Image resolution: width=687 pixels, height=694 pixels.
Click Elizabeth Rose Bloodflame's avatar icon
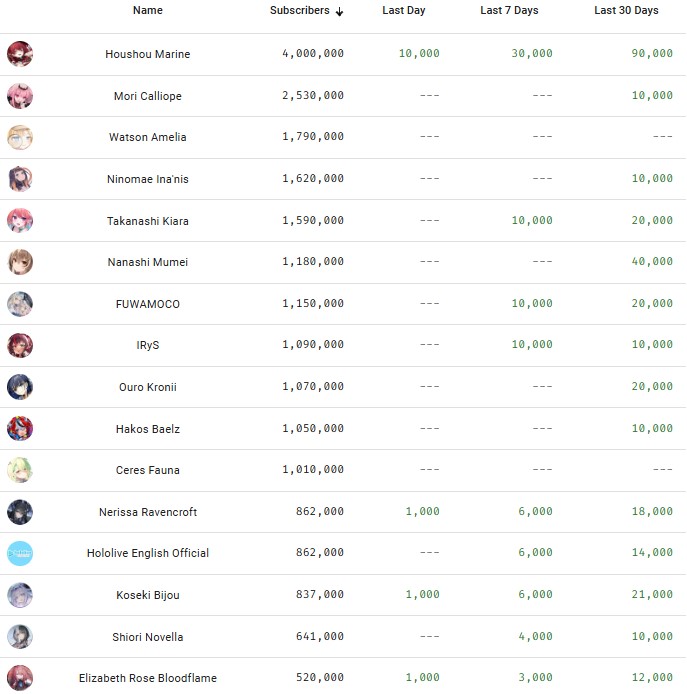point(20,678)
